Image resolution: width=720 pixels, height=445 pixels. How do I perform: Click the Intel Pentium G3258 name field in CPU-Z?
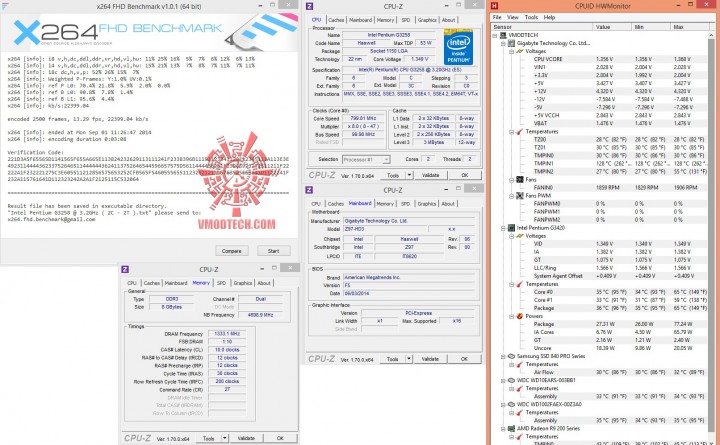388,35
